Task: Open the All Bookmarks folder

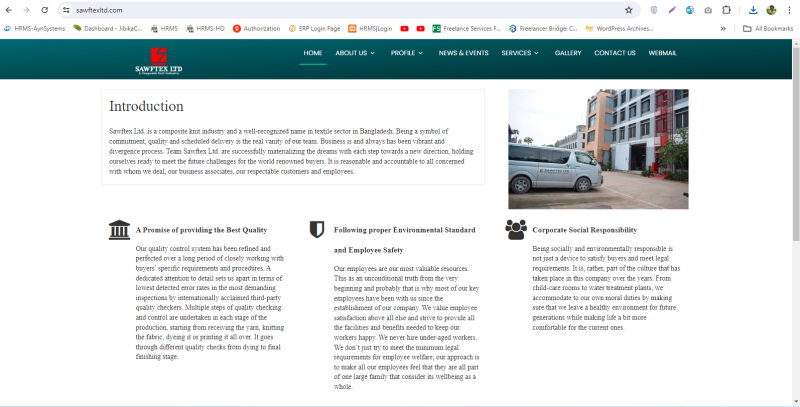Action: click(768, 29)
